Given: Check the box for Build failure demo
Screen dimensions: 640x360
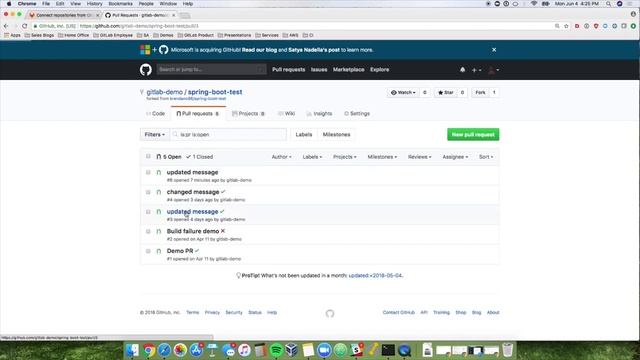Looking at the screenshot, I should point(148,231).
